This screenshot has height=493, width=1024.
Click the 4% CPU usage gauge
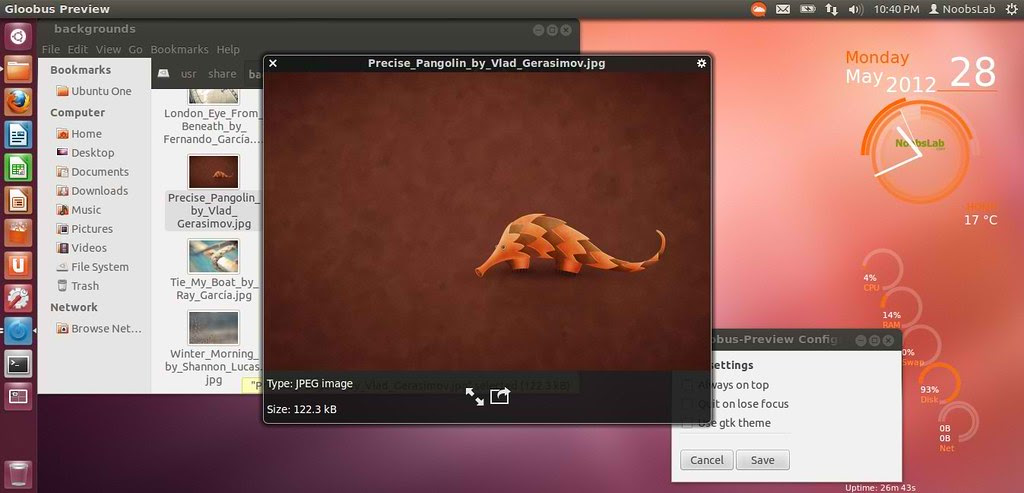click(x=882, y=271)
